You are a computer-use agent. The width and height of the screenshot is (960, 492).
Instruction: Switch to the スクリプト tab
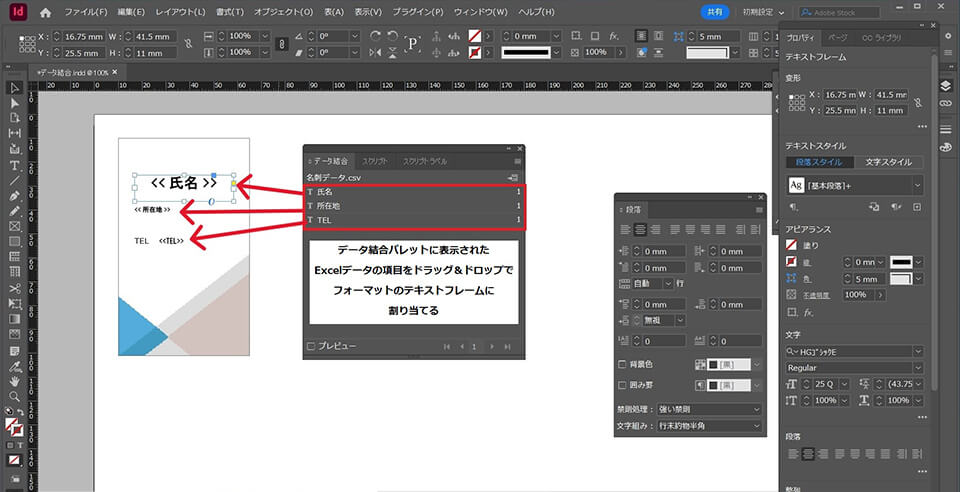click(x=375, y=160)
